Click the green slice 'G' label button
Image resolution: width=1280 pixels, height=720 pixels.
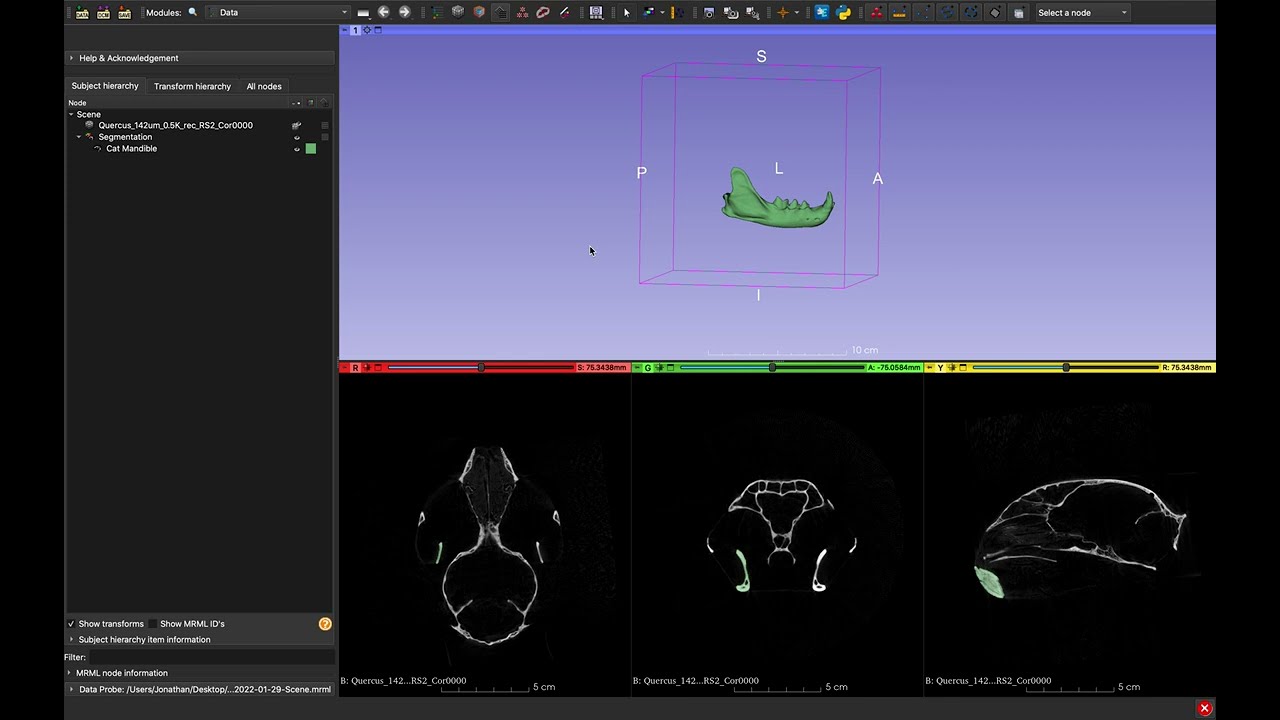pyautogui.click(x=647, y=368)
